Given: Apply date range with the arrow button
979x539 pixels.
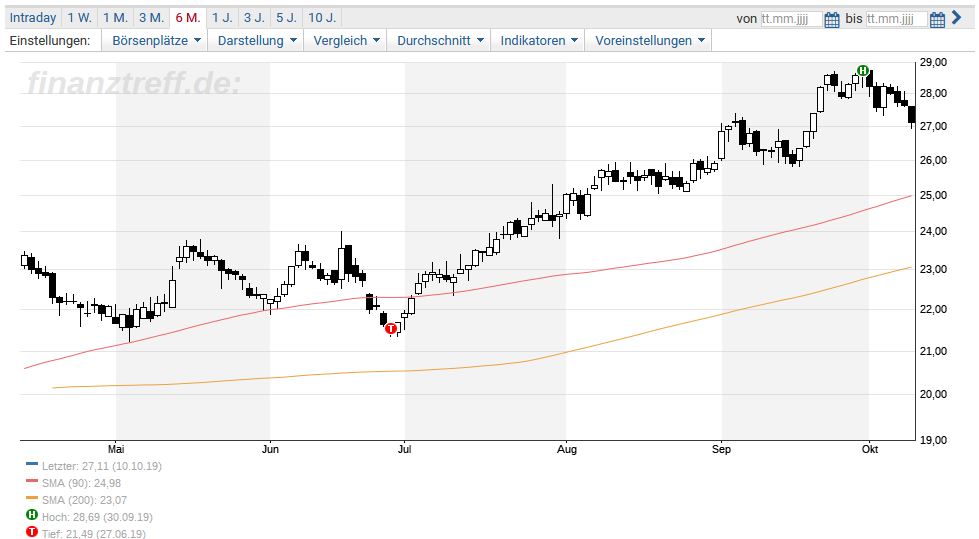Looking at the screenshot, I should (x=957, y=18).
